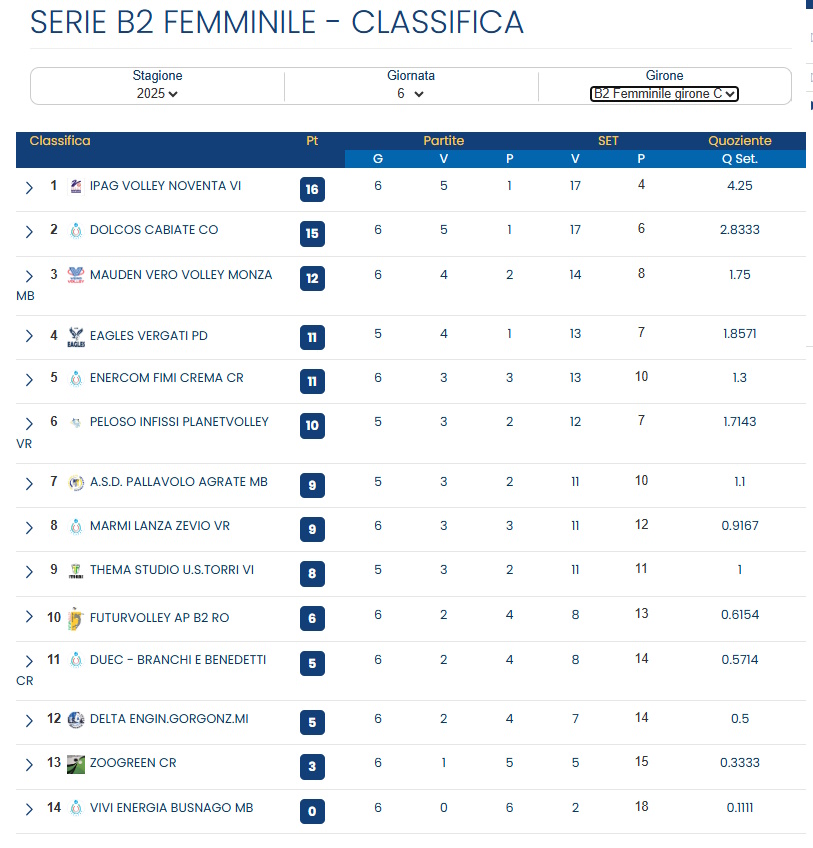Screen dimensions: 813x848
Task: Expand the Dolcos Cabiate CO row
Action: (x=29, y=231)
